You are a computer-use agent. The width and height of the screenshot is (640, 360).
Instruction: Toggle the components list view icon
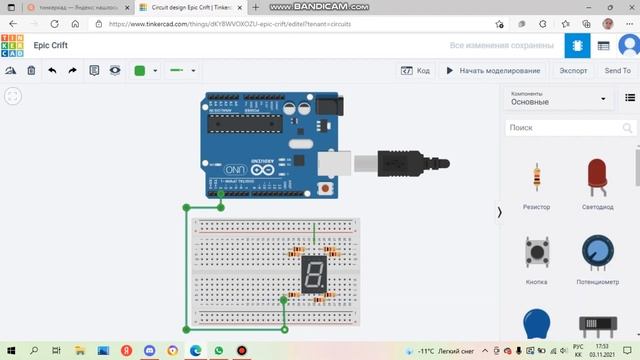click(630, 98)
